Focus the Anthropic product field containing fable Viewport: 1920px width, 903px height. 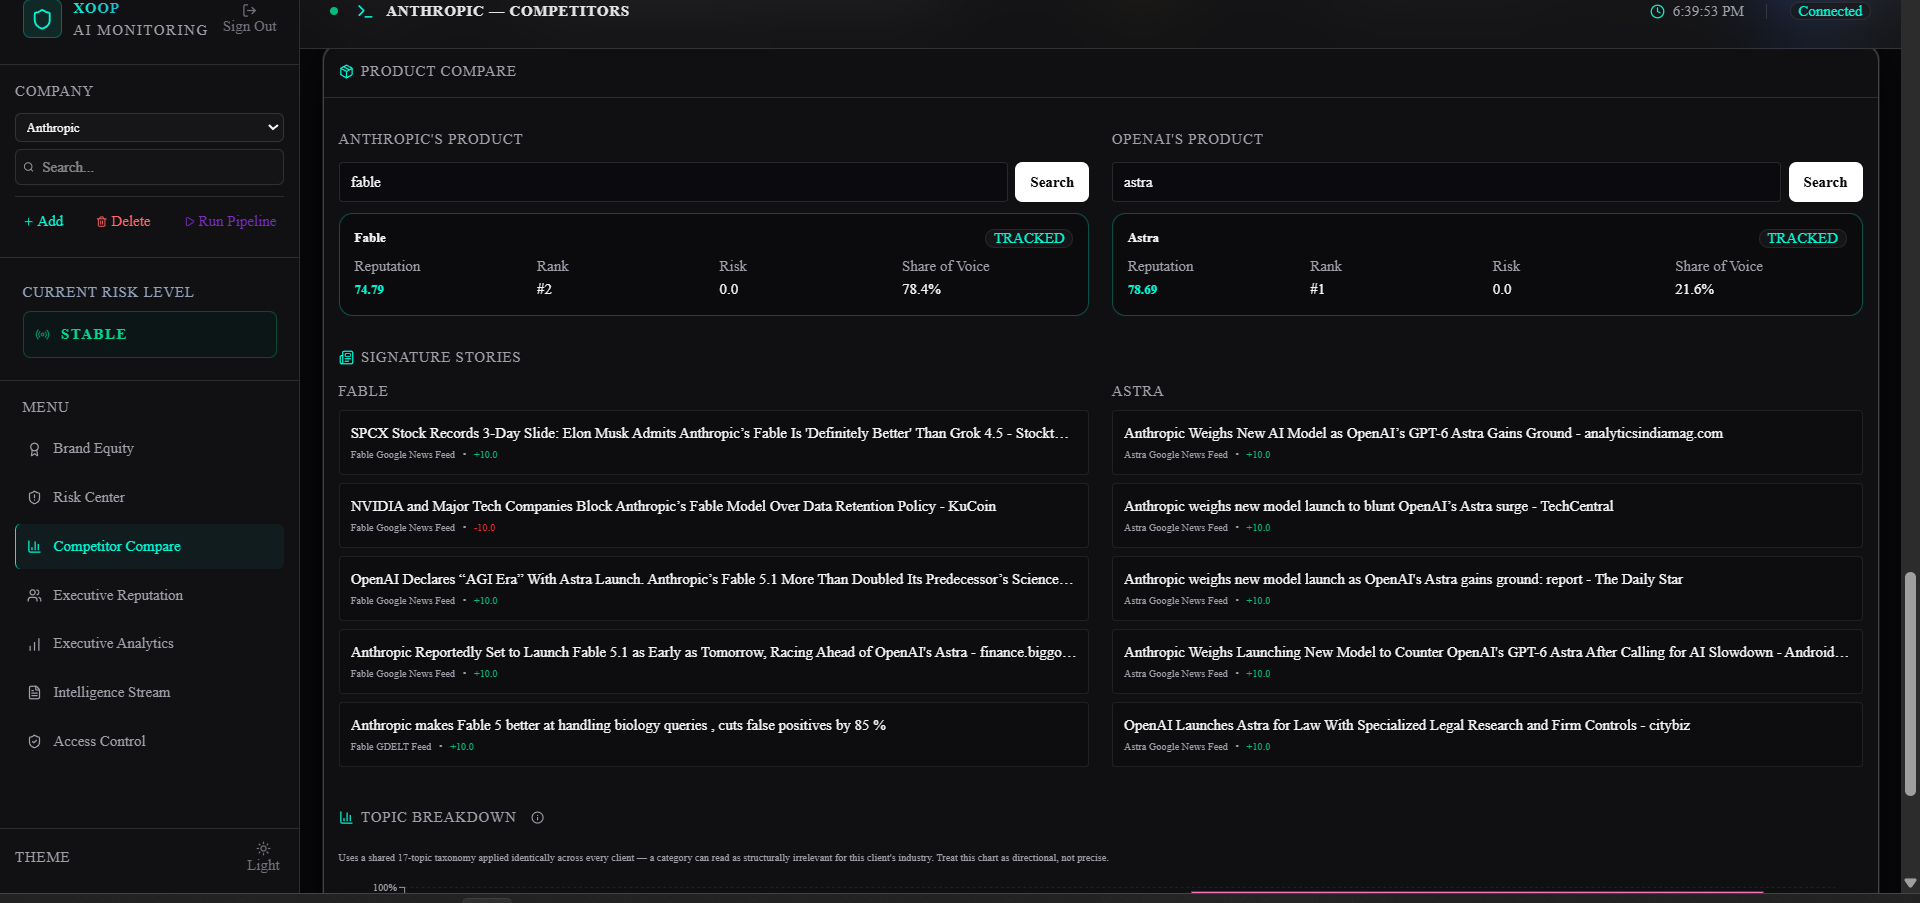tap(673, 182)
